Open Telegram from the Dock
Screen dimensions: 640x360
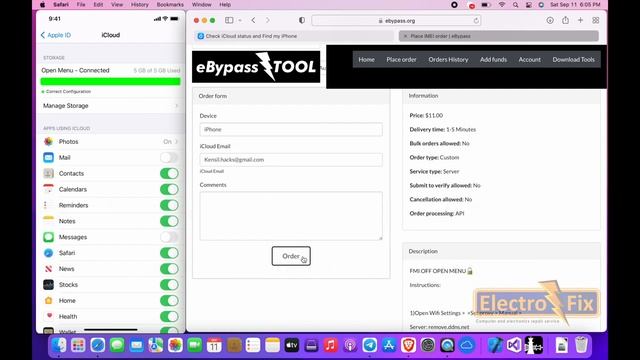369,345
